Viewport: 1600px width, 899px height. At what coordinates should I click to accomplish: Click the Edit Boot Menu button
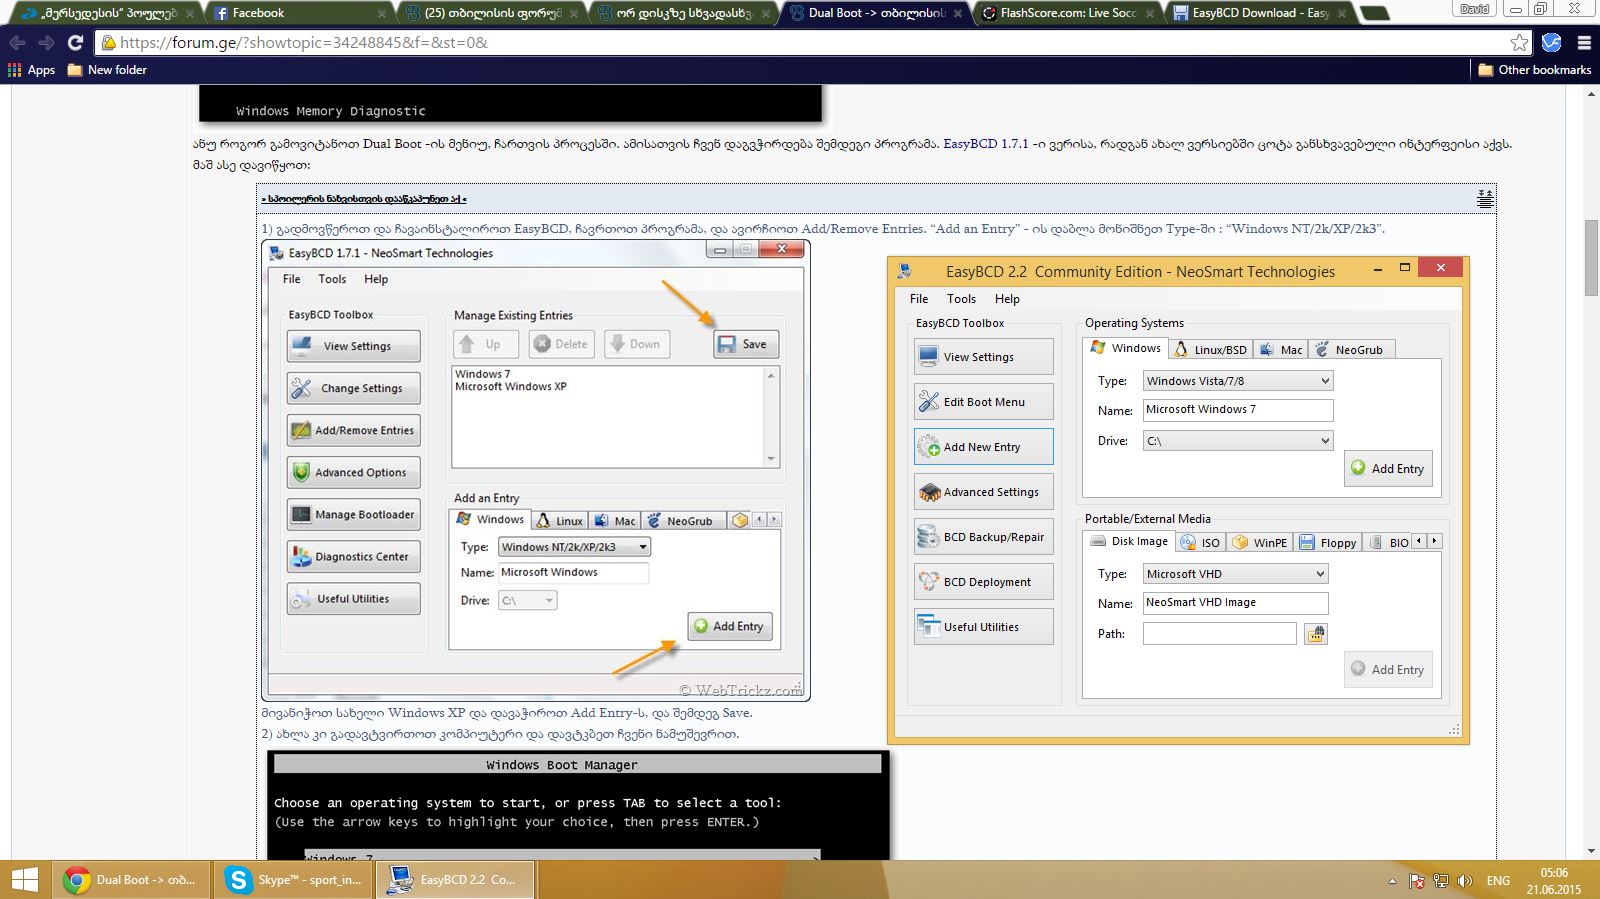983,402
